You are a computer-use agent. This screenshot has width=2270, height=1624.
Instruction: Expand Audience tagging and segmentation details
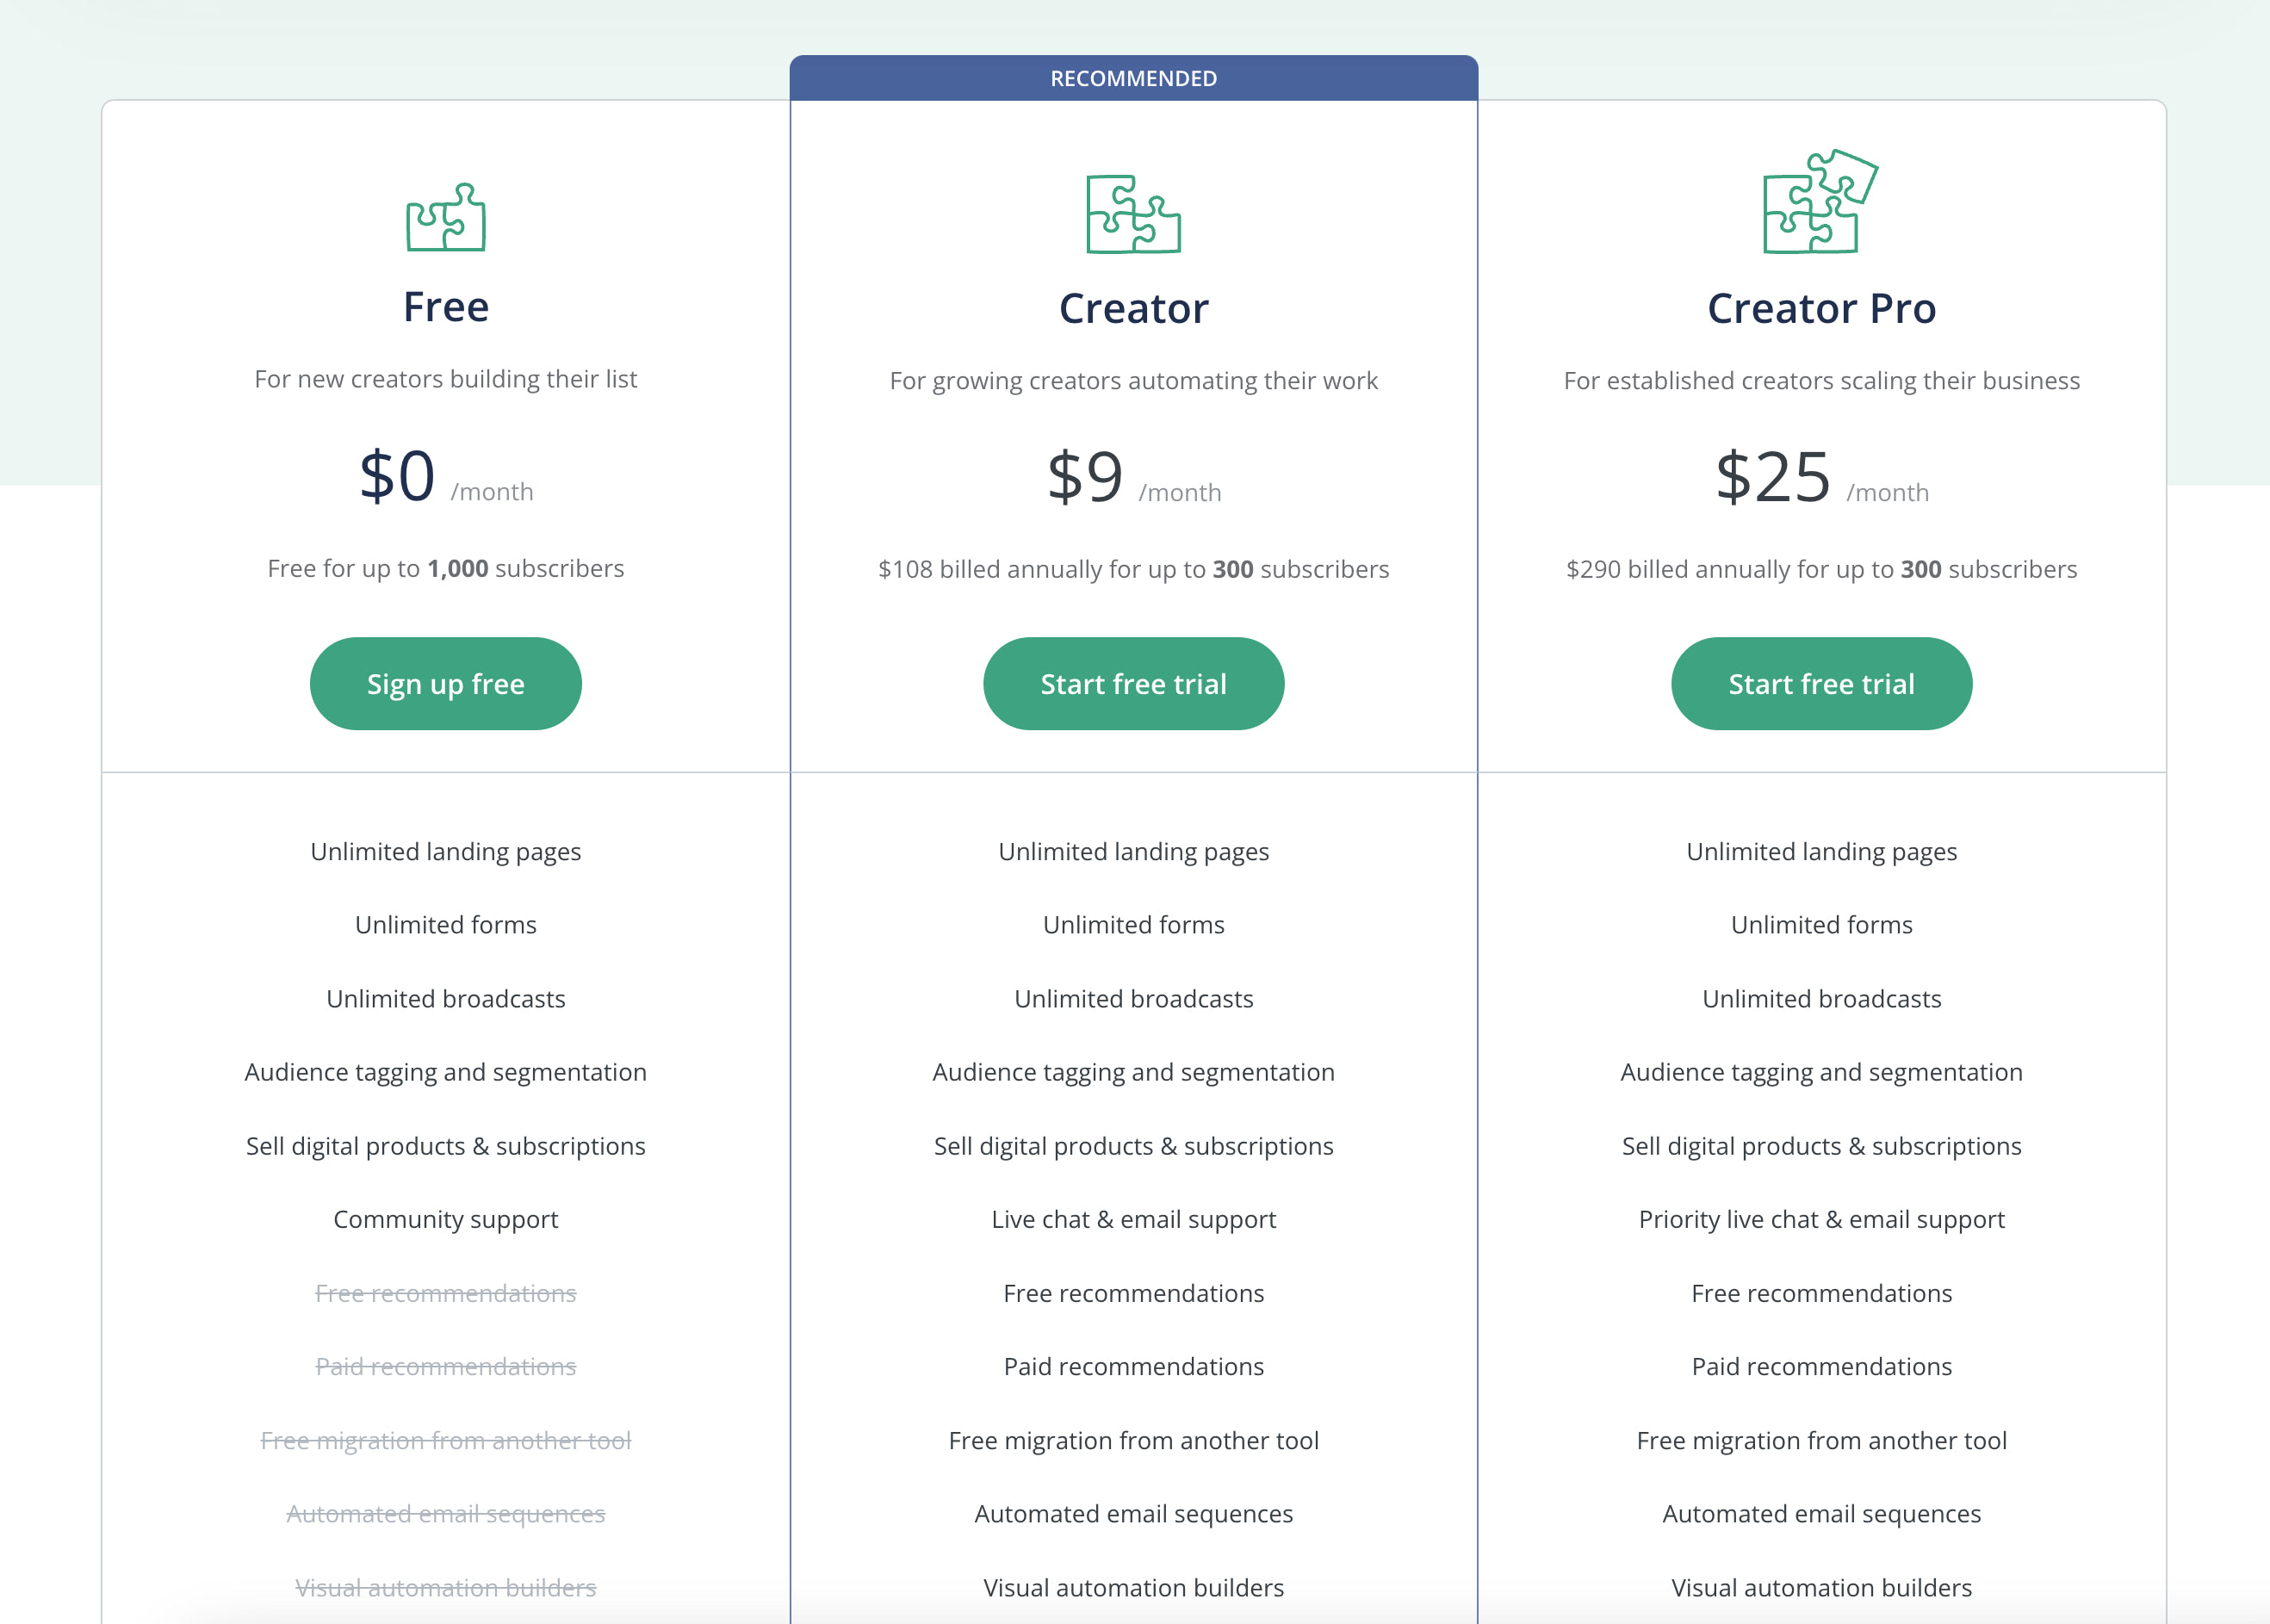(444, 1070)
